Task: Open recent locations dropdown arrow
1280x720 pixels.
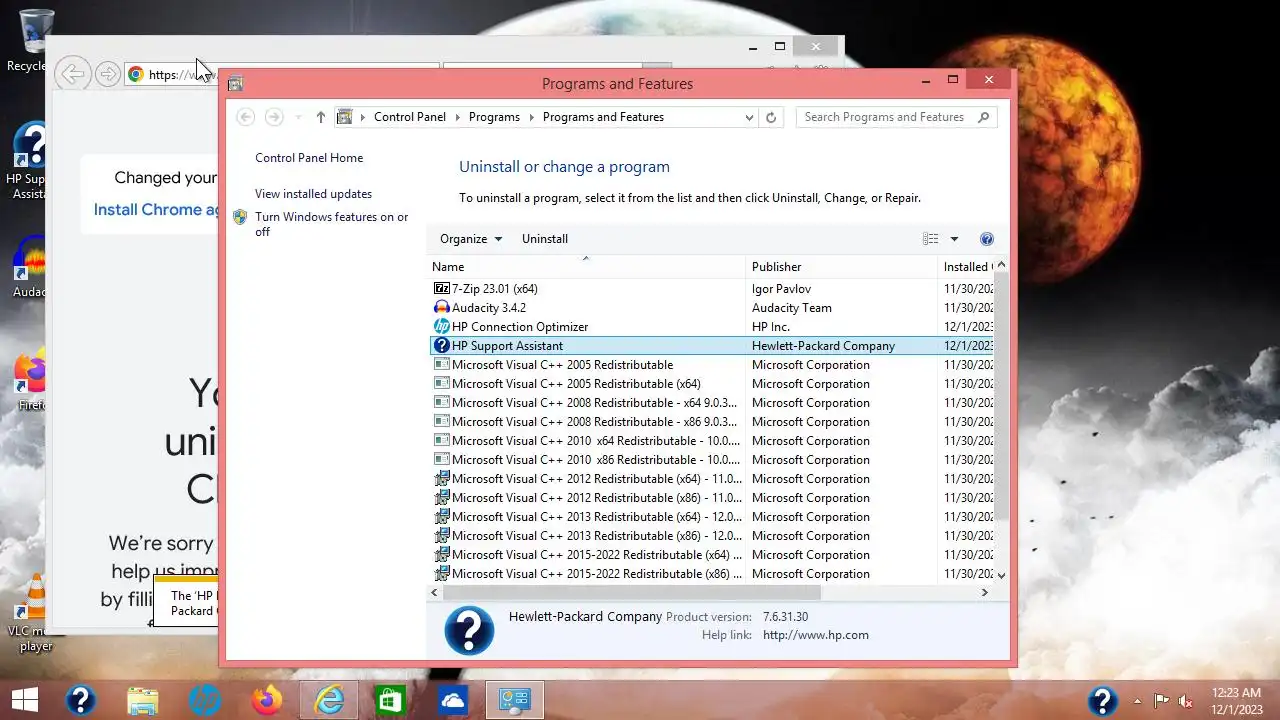Action: click(x=298, y=117)
